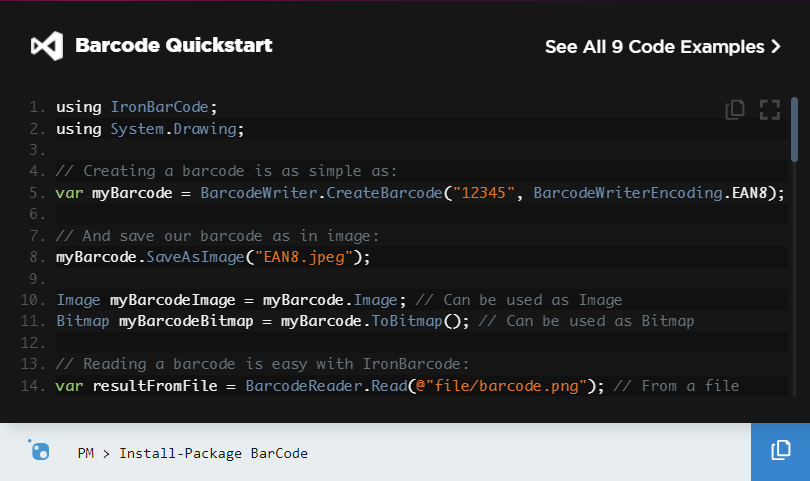Click the "12345" string literal

click(x=484, y=193)
